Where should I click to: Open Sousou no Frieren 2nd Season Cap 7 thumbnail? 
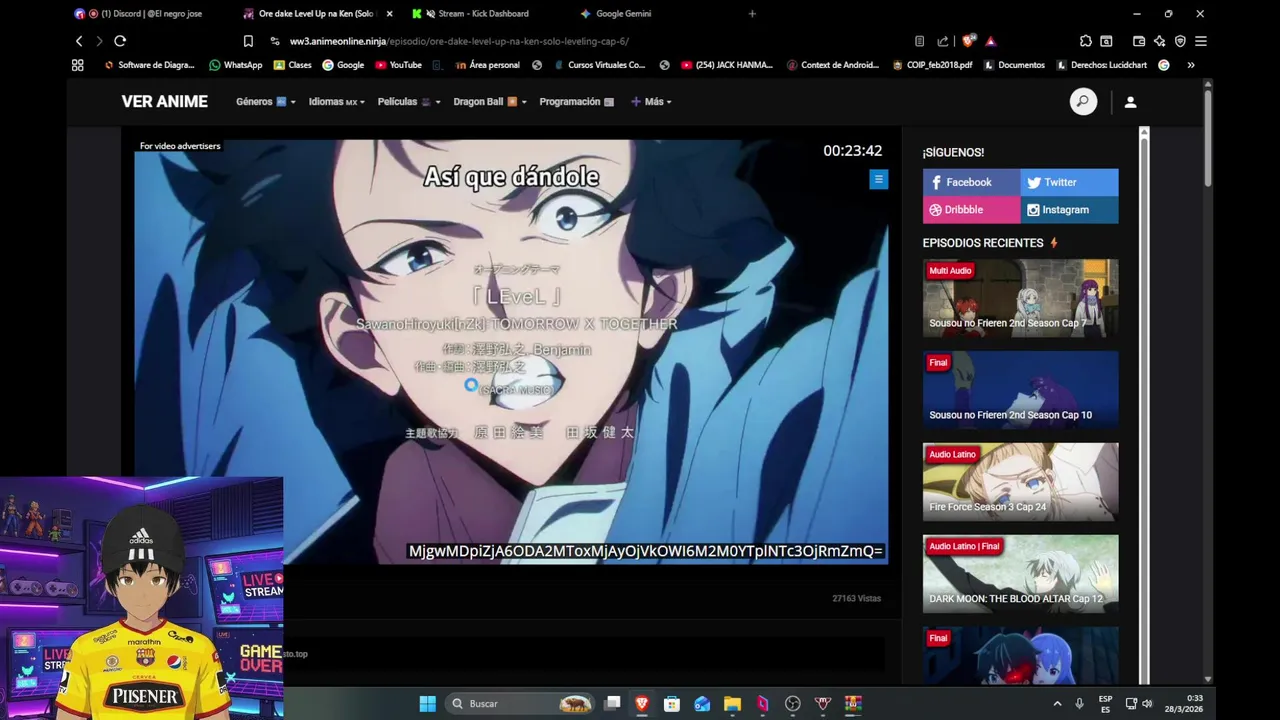point(1020,298)
